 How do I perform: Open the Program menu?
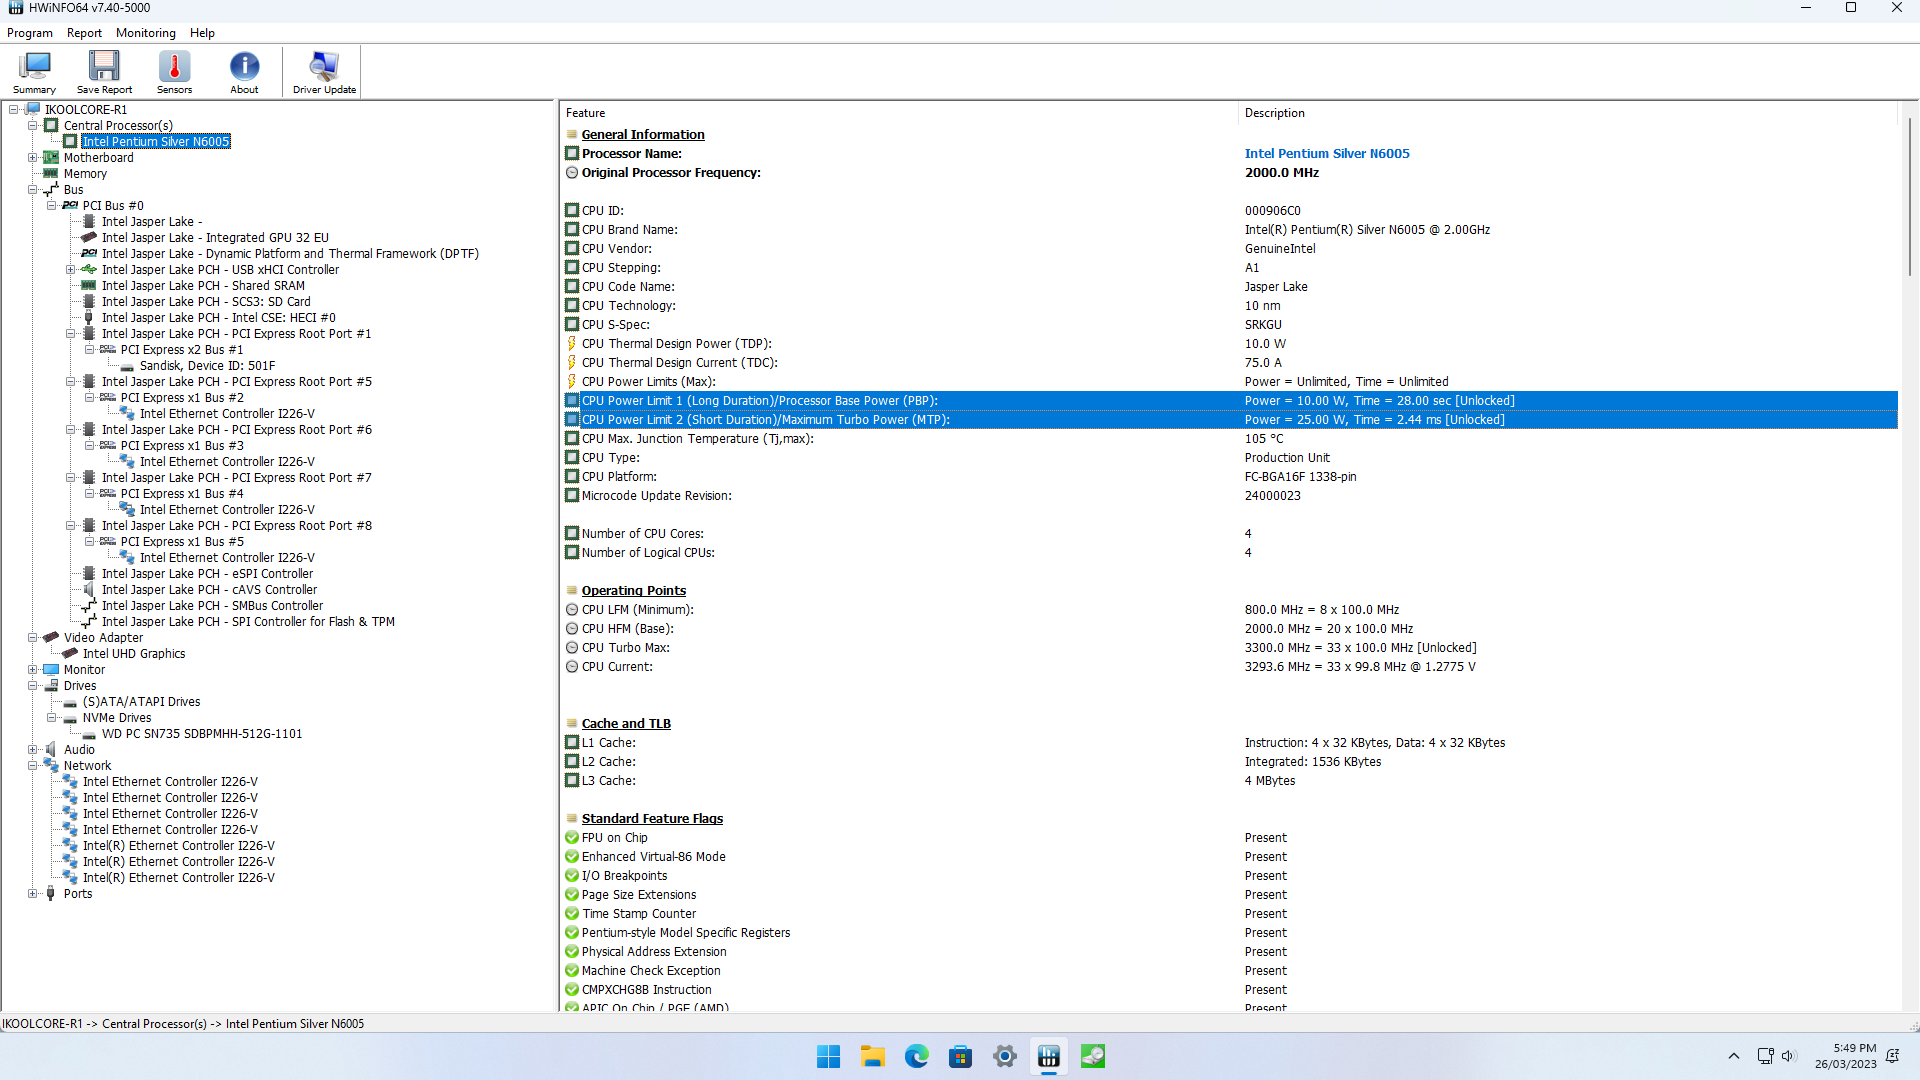coord(30,33)
